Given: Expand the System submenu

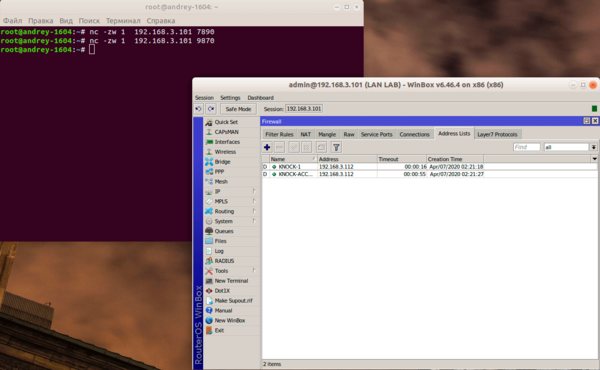Looking at the screenshot, I should (x=254, y=221).
